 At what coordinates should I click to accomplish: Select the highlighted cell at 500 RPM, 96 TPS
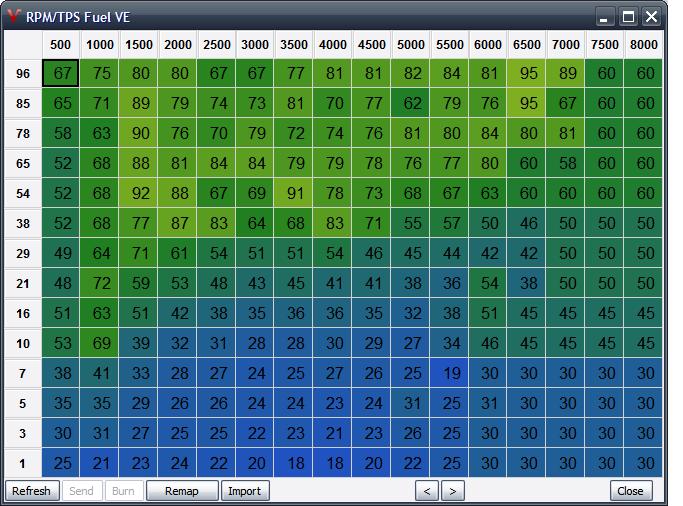coord(63,74)
